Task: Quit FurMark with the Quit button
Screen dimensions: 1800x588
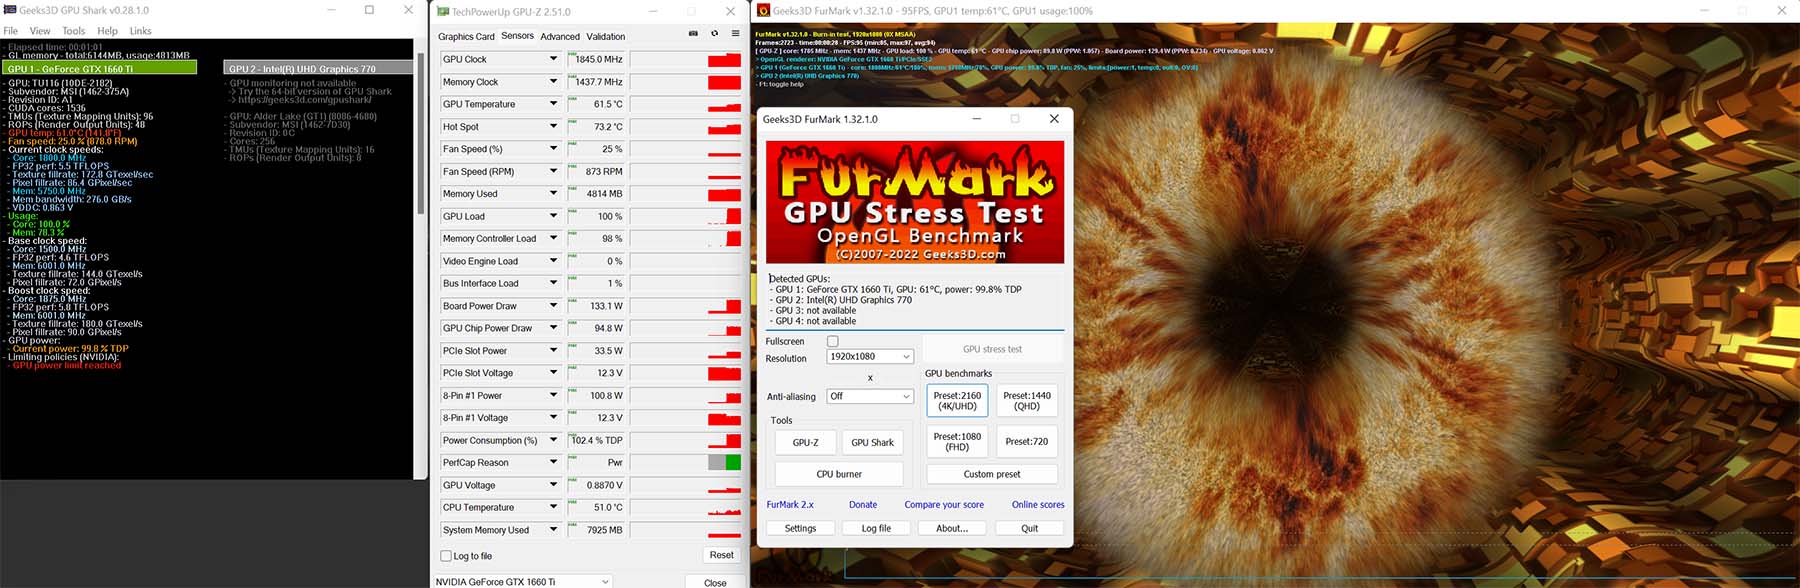Action: tap(1029, 528)
